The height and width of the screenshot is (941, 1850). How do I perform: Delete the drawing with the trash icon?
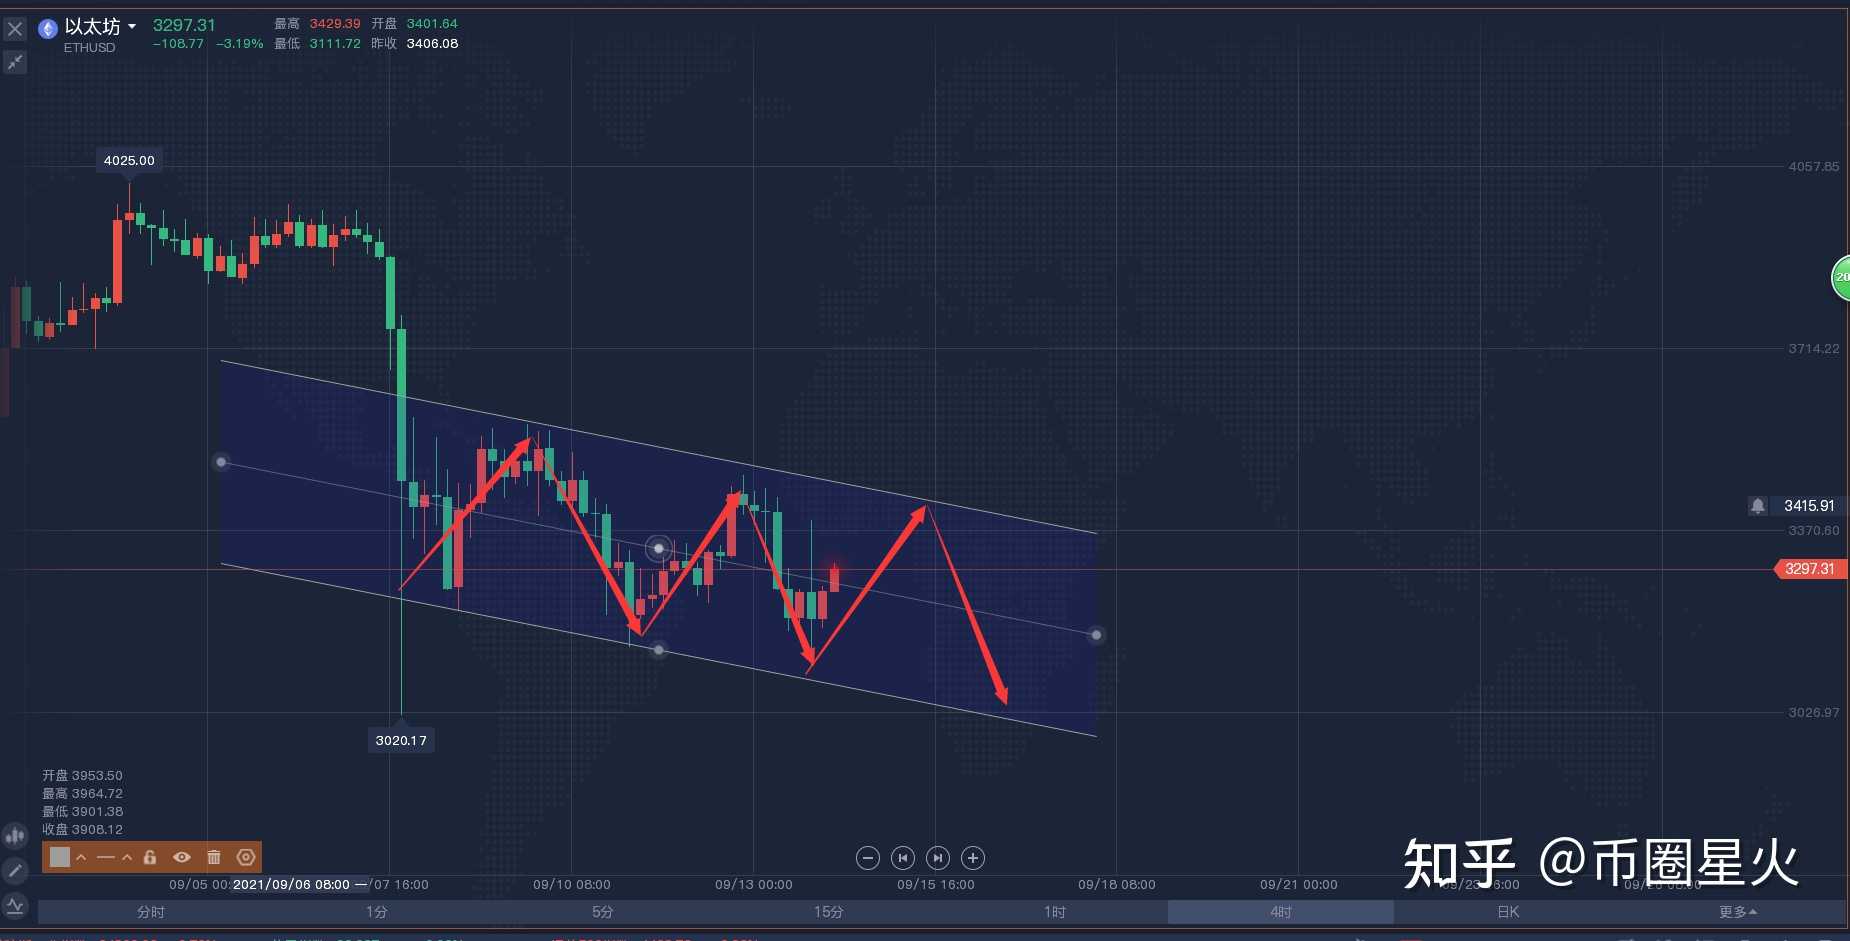pos(214,857)
